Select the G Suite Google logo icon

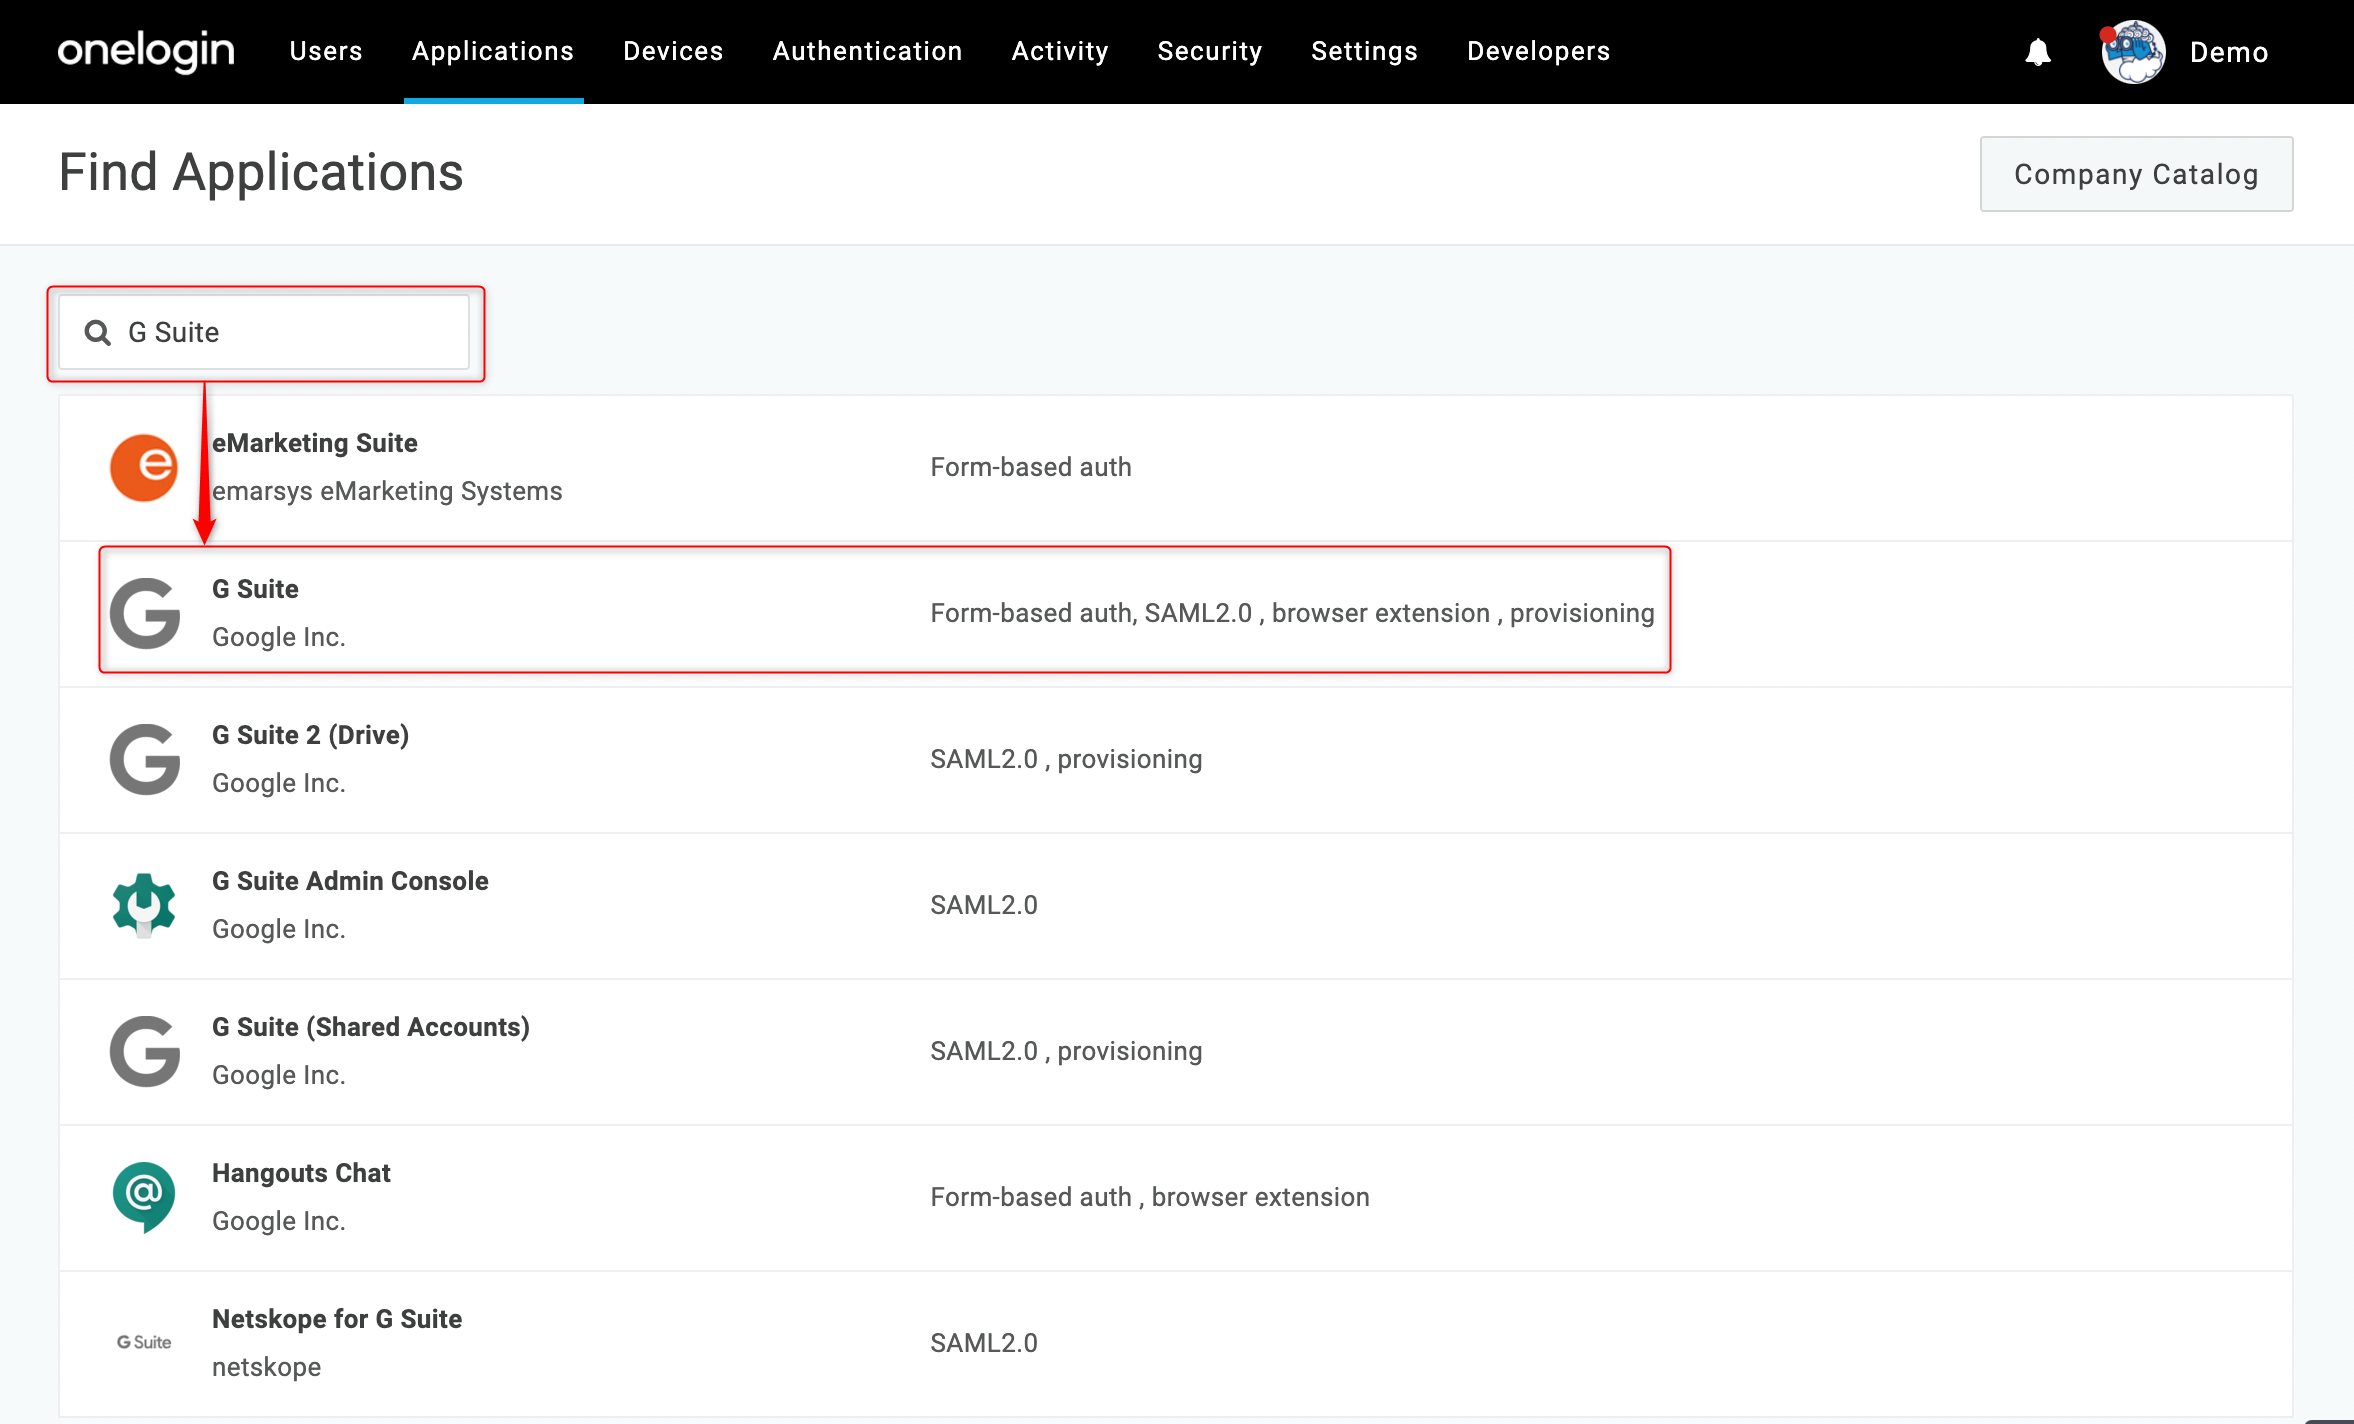[x=144, y=613]
